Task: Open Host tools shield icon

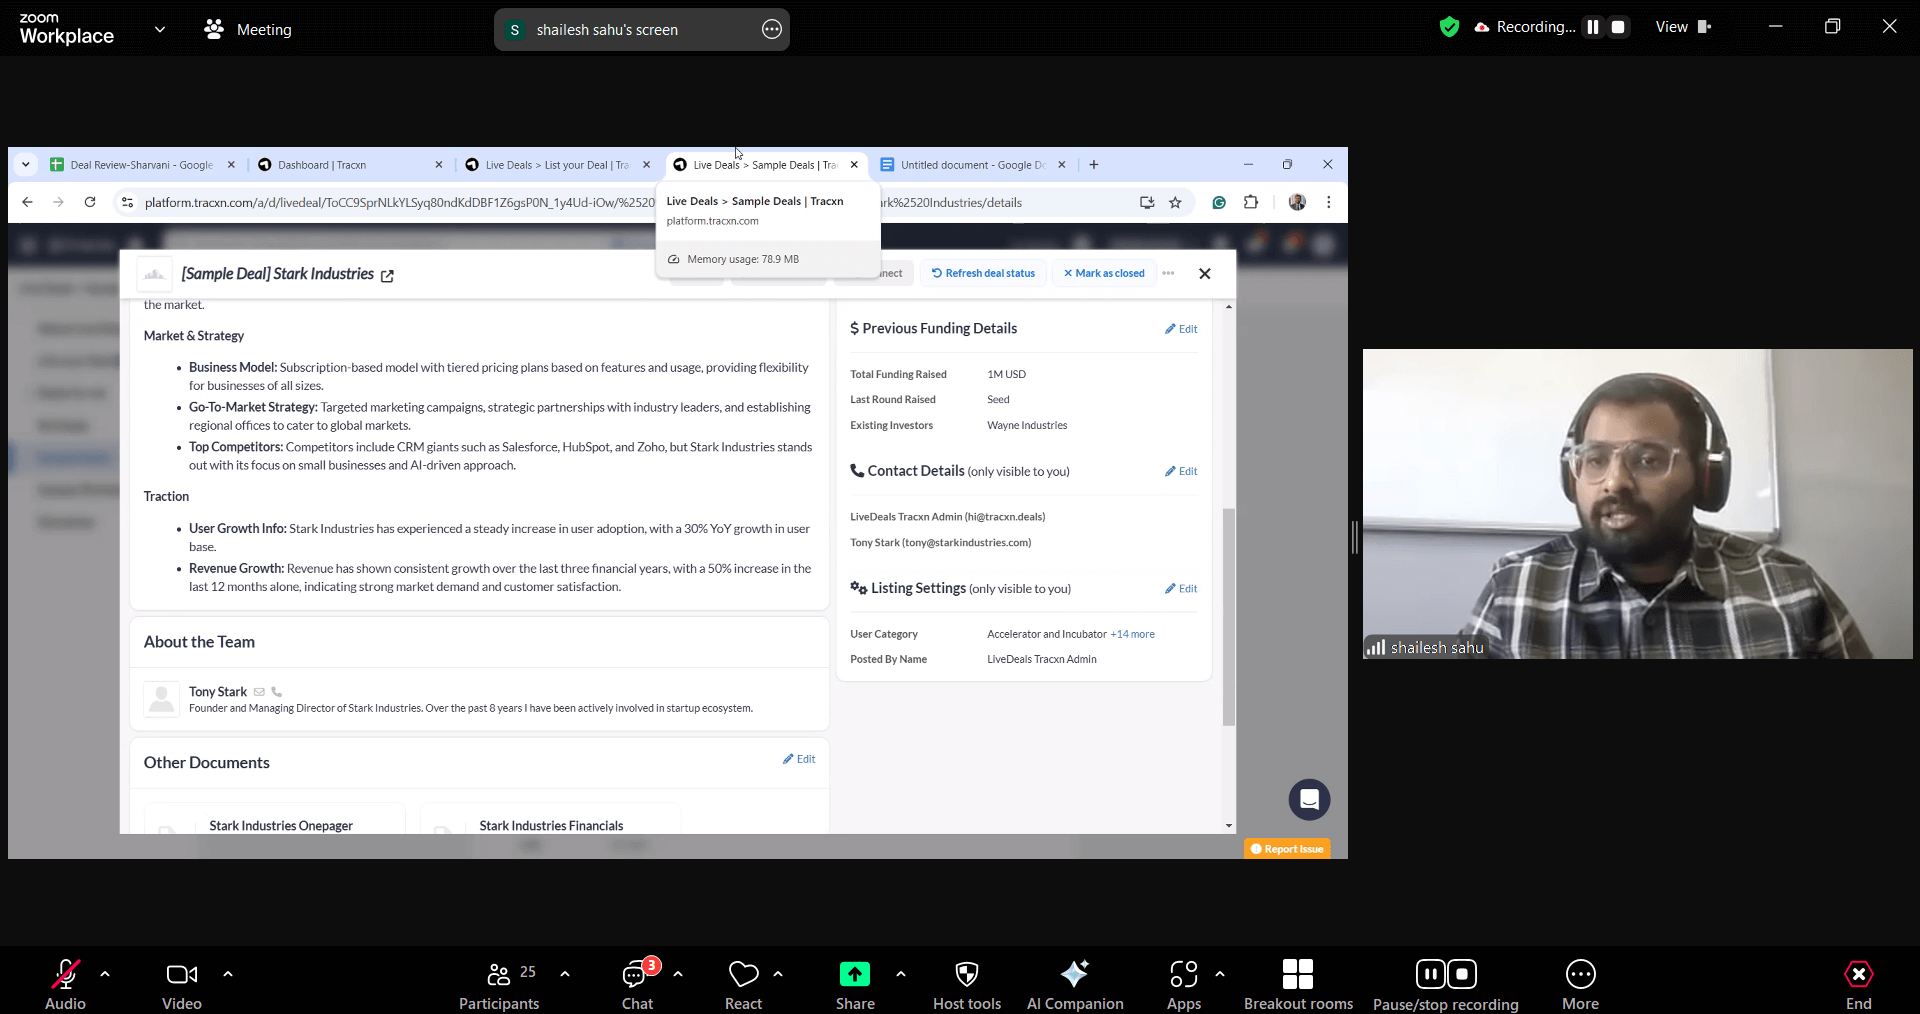Action: (966, 975)
